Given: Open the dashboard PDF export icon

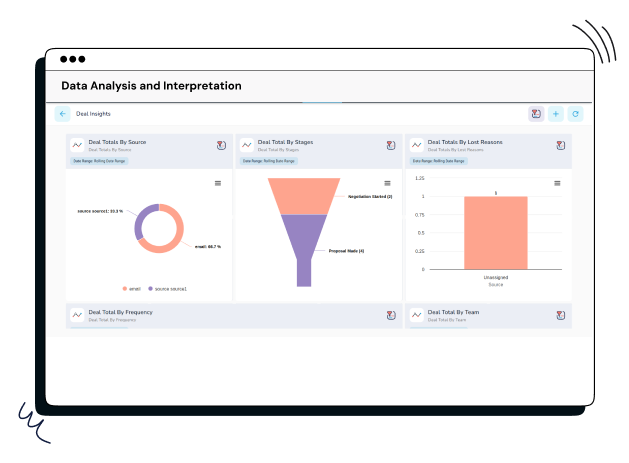Looking at the screenshot, I should (x=536, y=114).
